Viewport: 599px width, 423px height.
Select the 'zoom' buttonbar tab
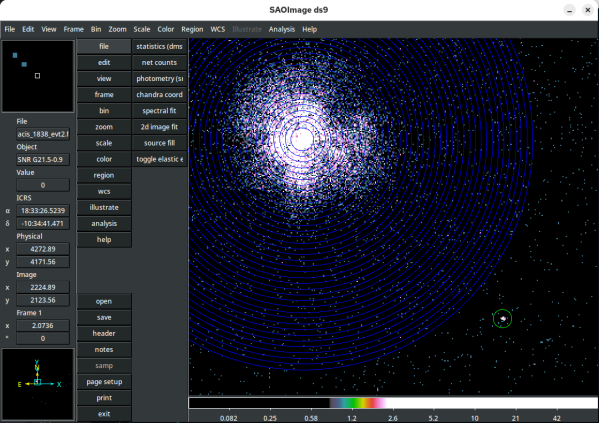coord(104,126)
